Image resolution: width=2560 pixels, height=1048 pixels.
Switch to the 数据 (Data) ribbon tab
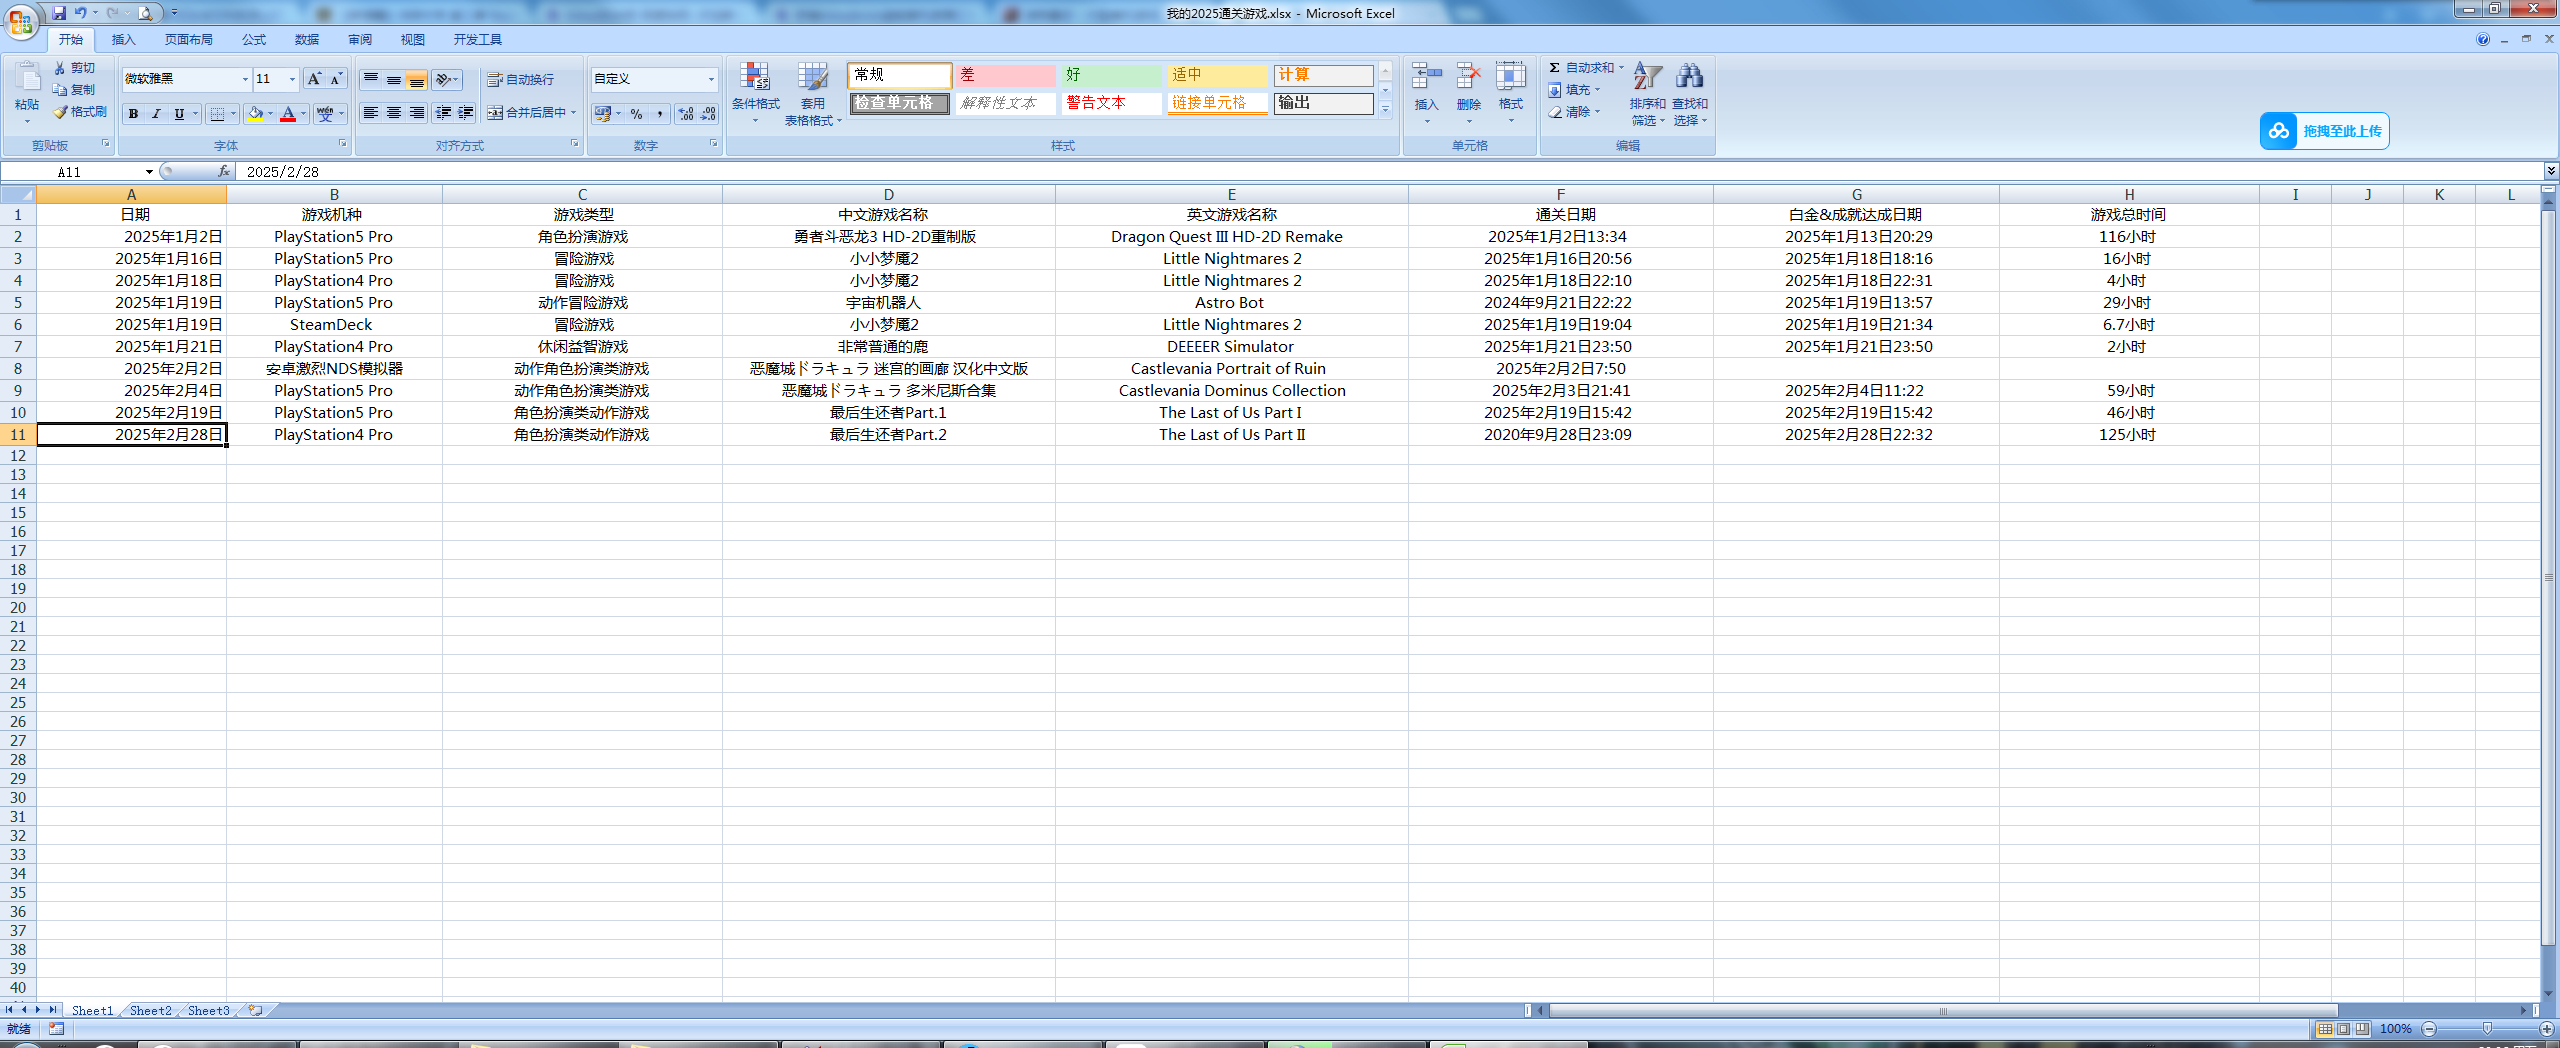(x=307, y=40)
